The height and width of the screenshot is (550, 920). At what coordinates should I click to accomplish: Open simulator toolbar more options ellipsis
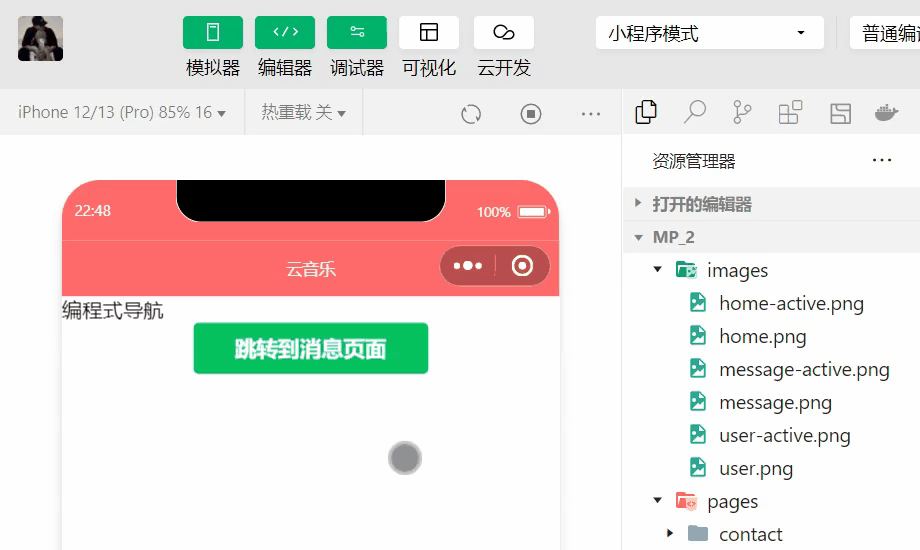point(591,114)
